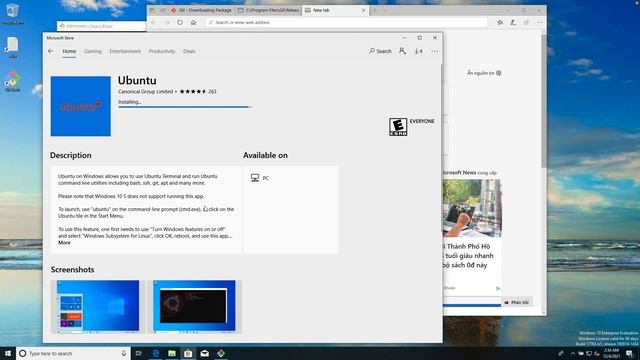The image size is (640, 360).
Task: Click the Ubuntu app logo tile
Action: (81, 106)
